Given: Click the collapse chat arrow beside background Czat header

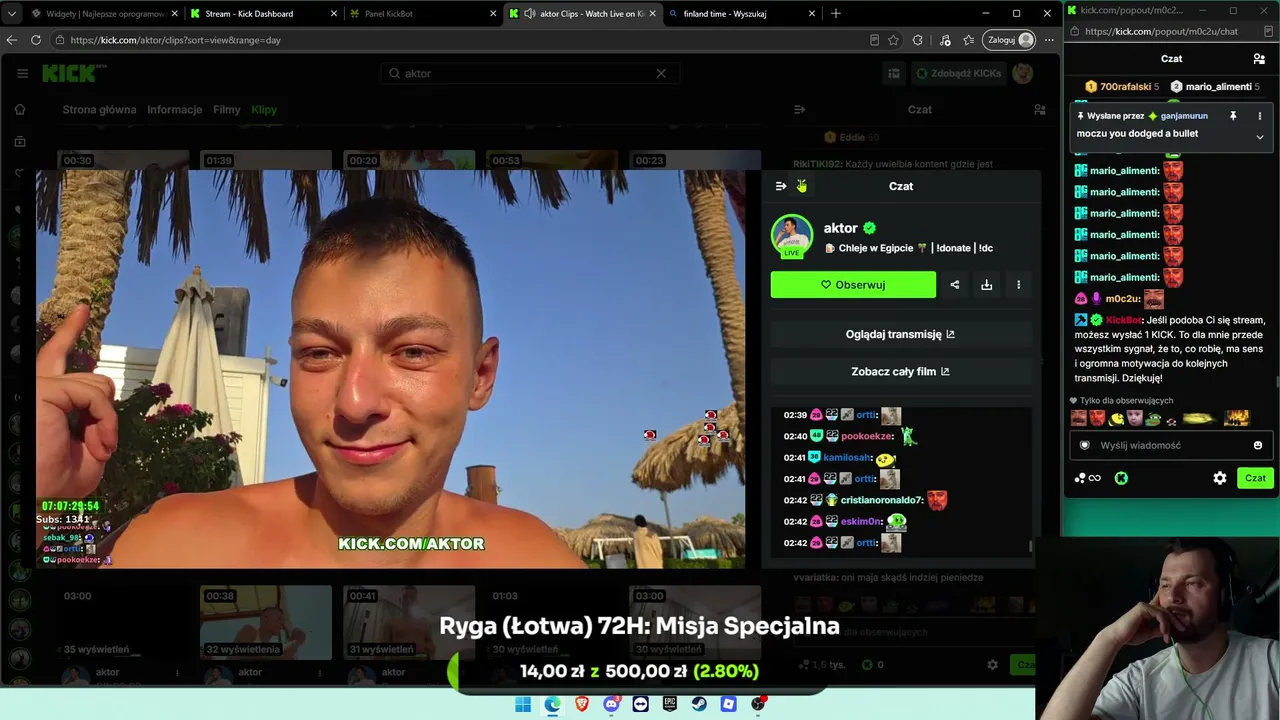Looking at the screenshot, I should 799,110.
